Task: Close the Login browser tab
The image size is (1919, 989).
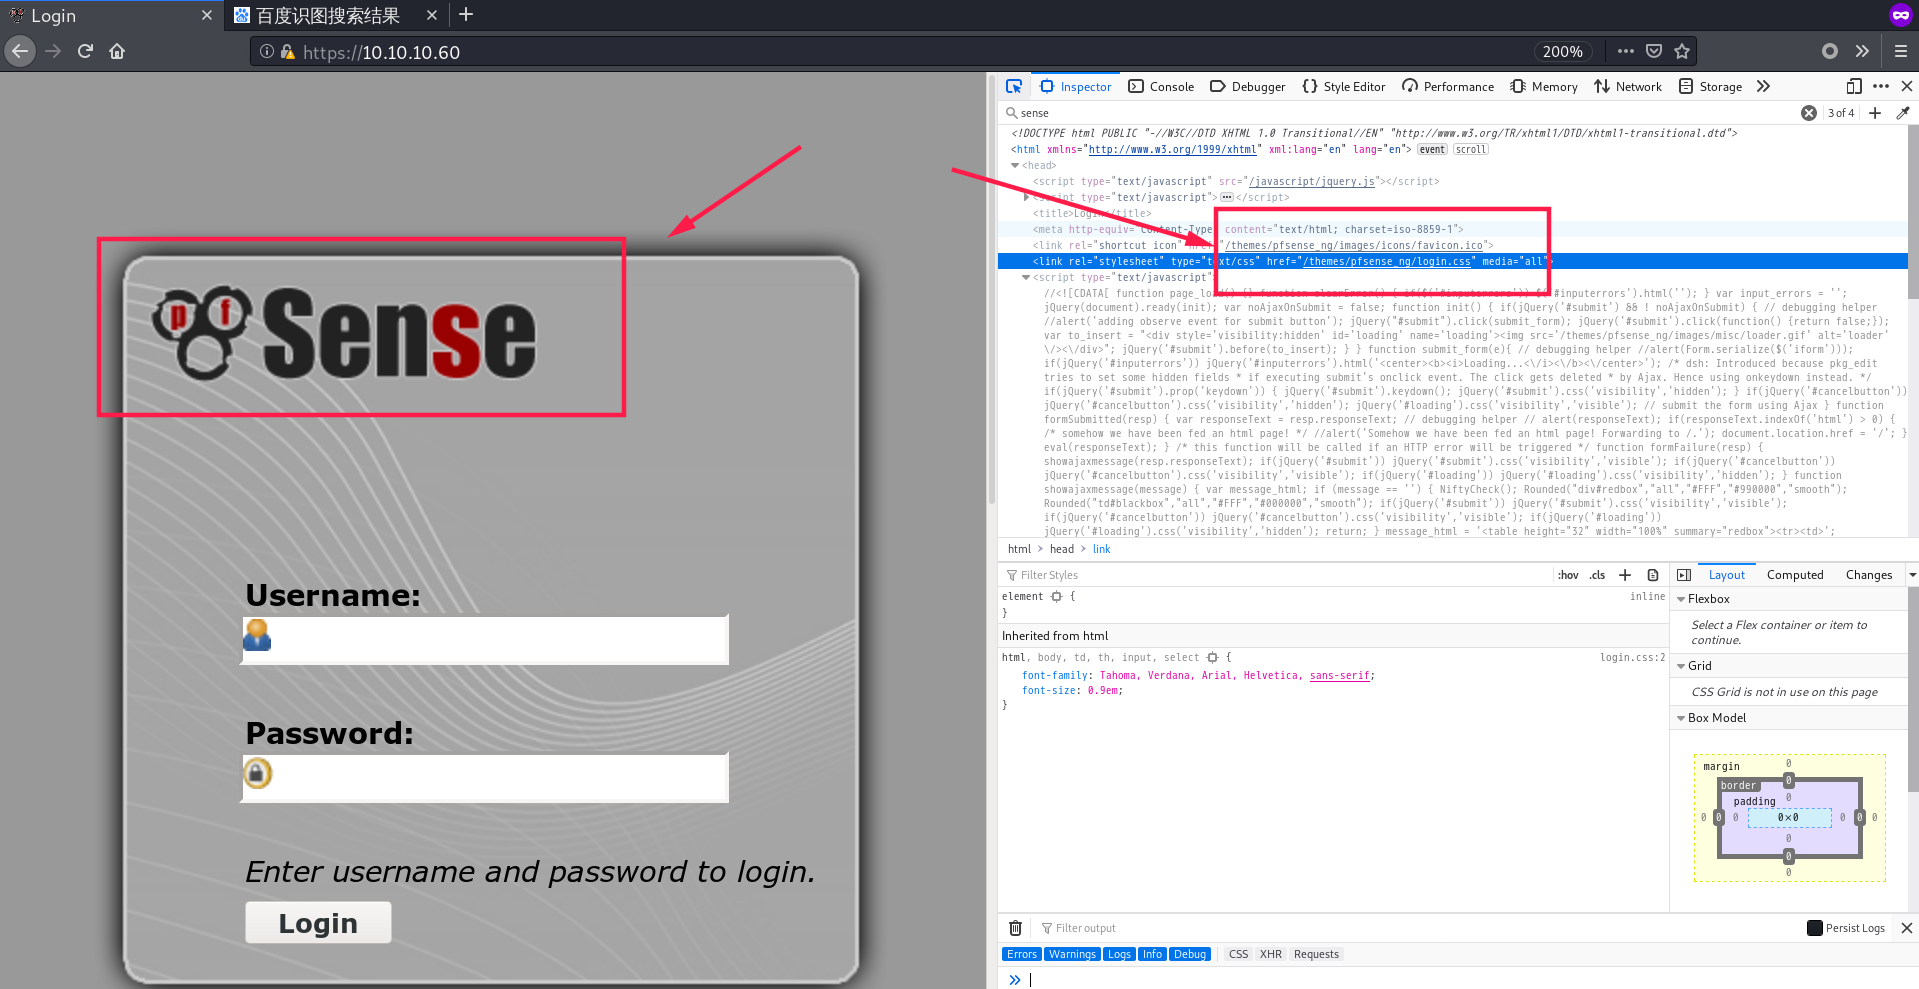Action: point(207,15)
